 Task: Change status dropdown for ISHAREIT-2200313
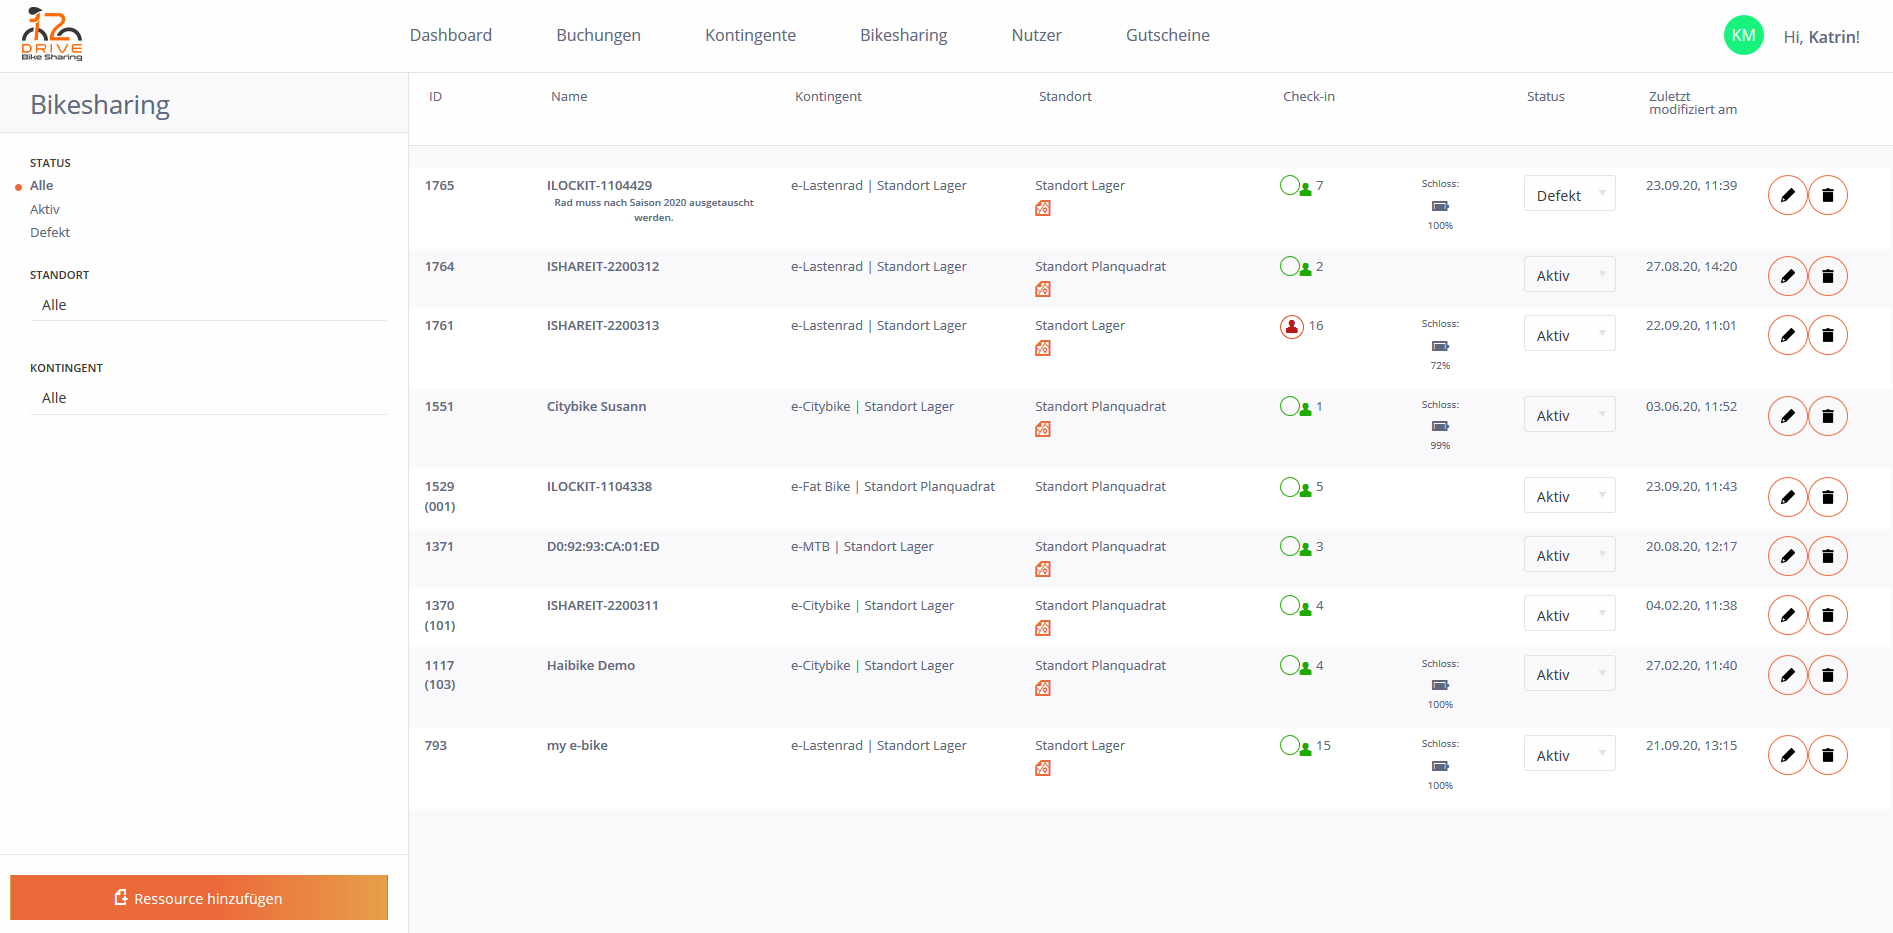coord(1569,334)
